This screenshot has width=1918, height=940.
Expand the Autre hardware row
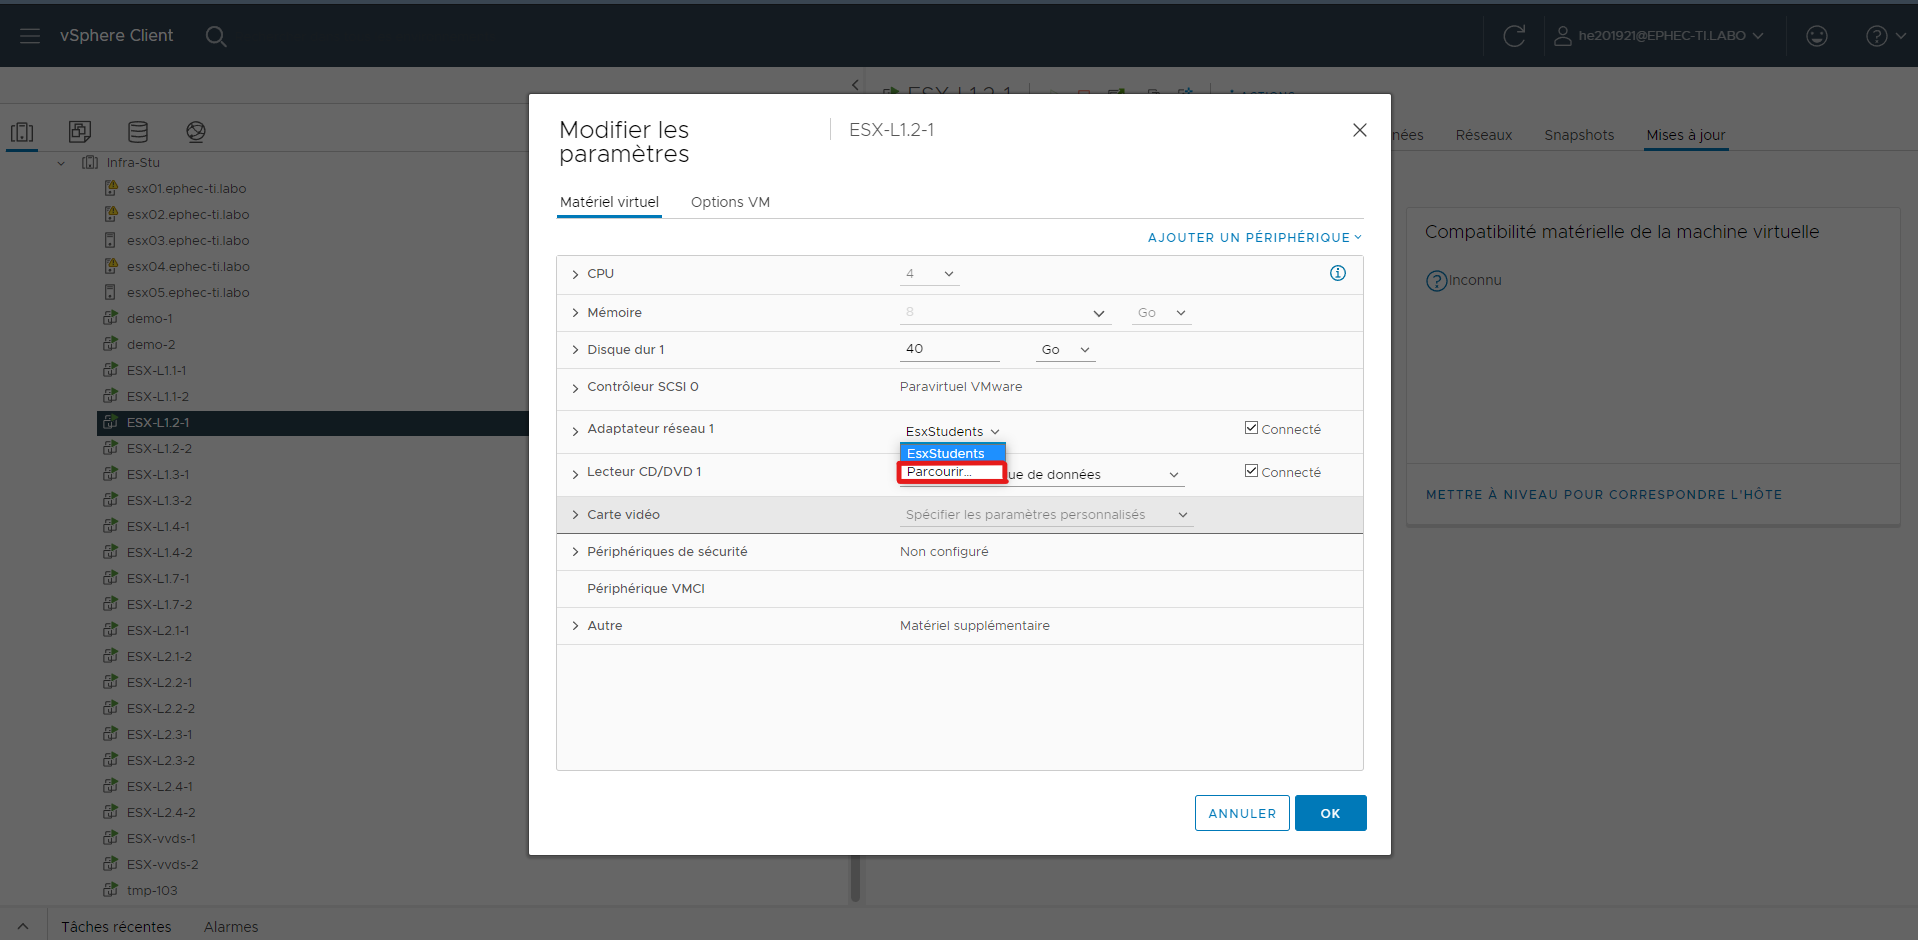pos(575,626)
